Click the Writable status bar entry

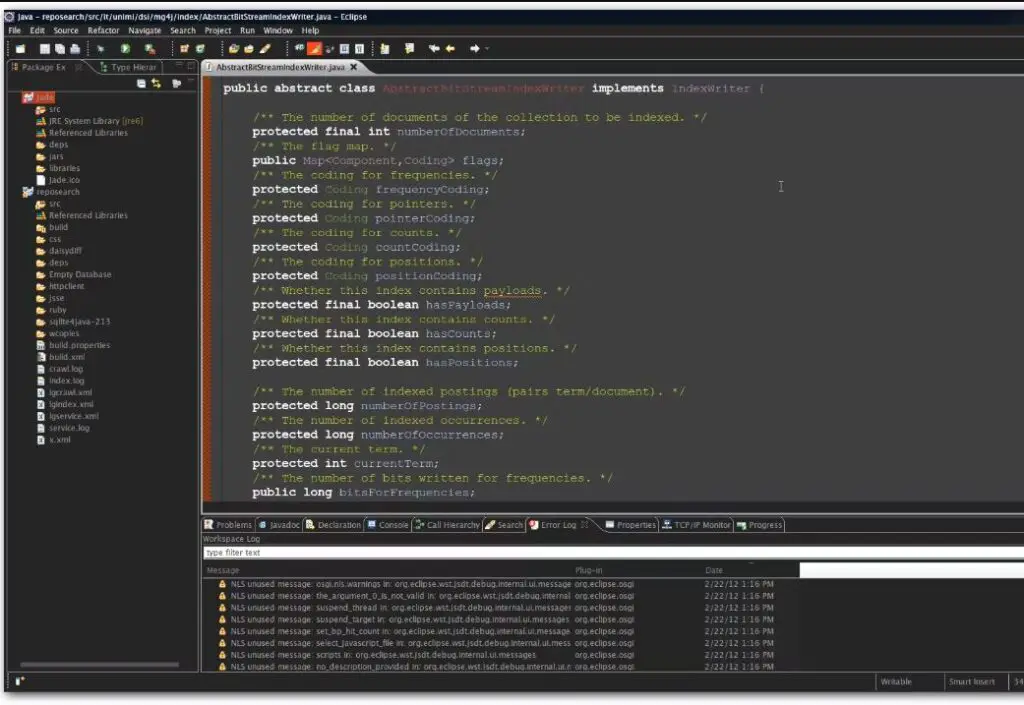(x=896, y=682)
